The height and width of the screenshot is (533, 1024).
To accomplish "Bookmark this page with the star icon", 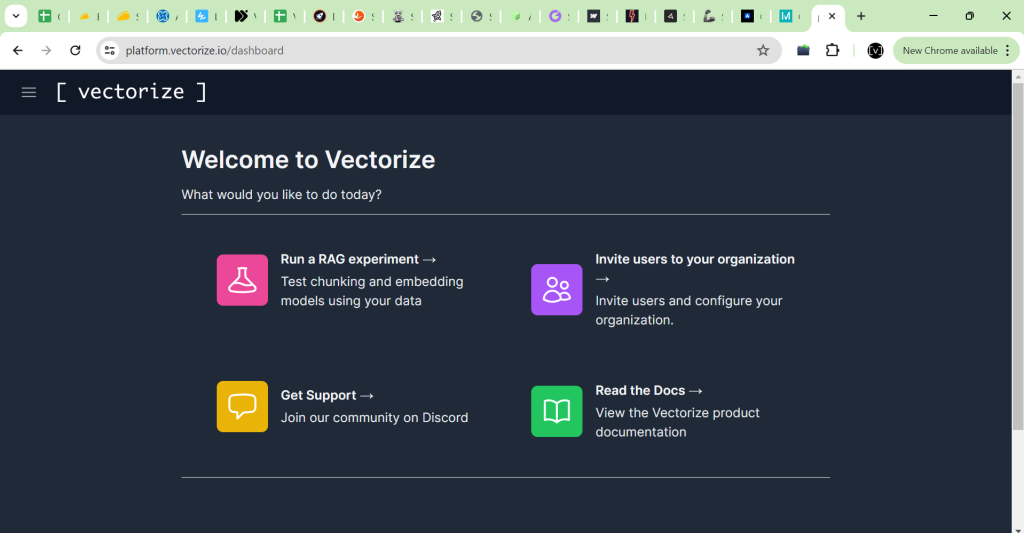I will [x=763, y=50].
